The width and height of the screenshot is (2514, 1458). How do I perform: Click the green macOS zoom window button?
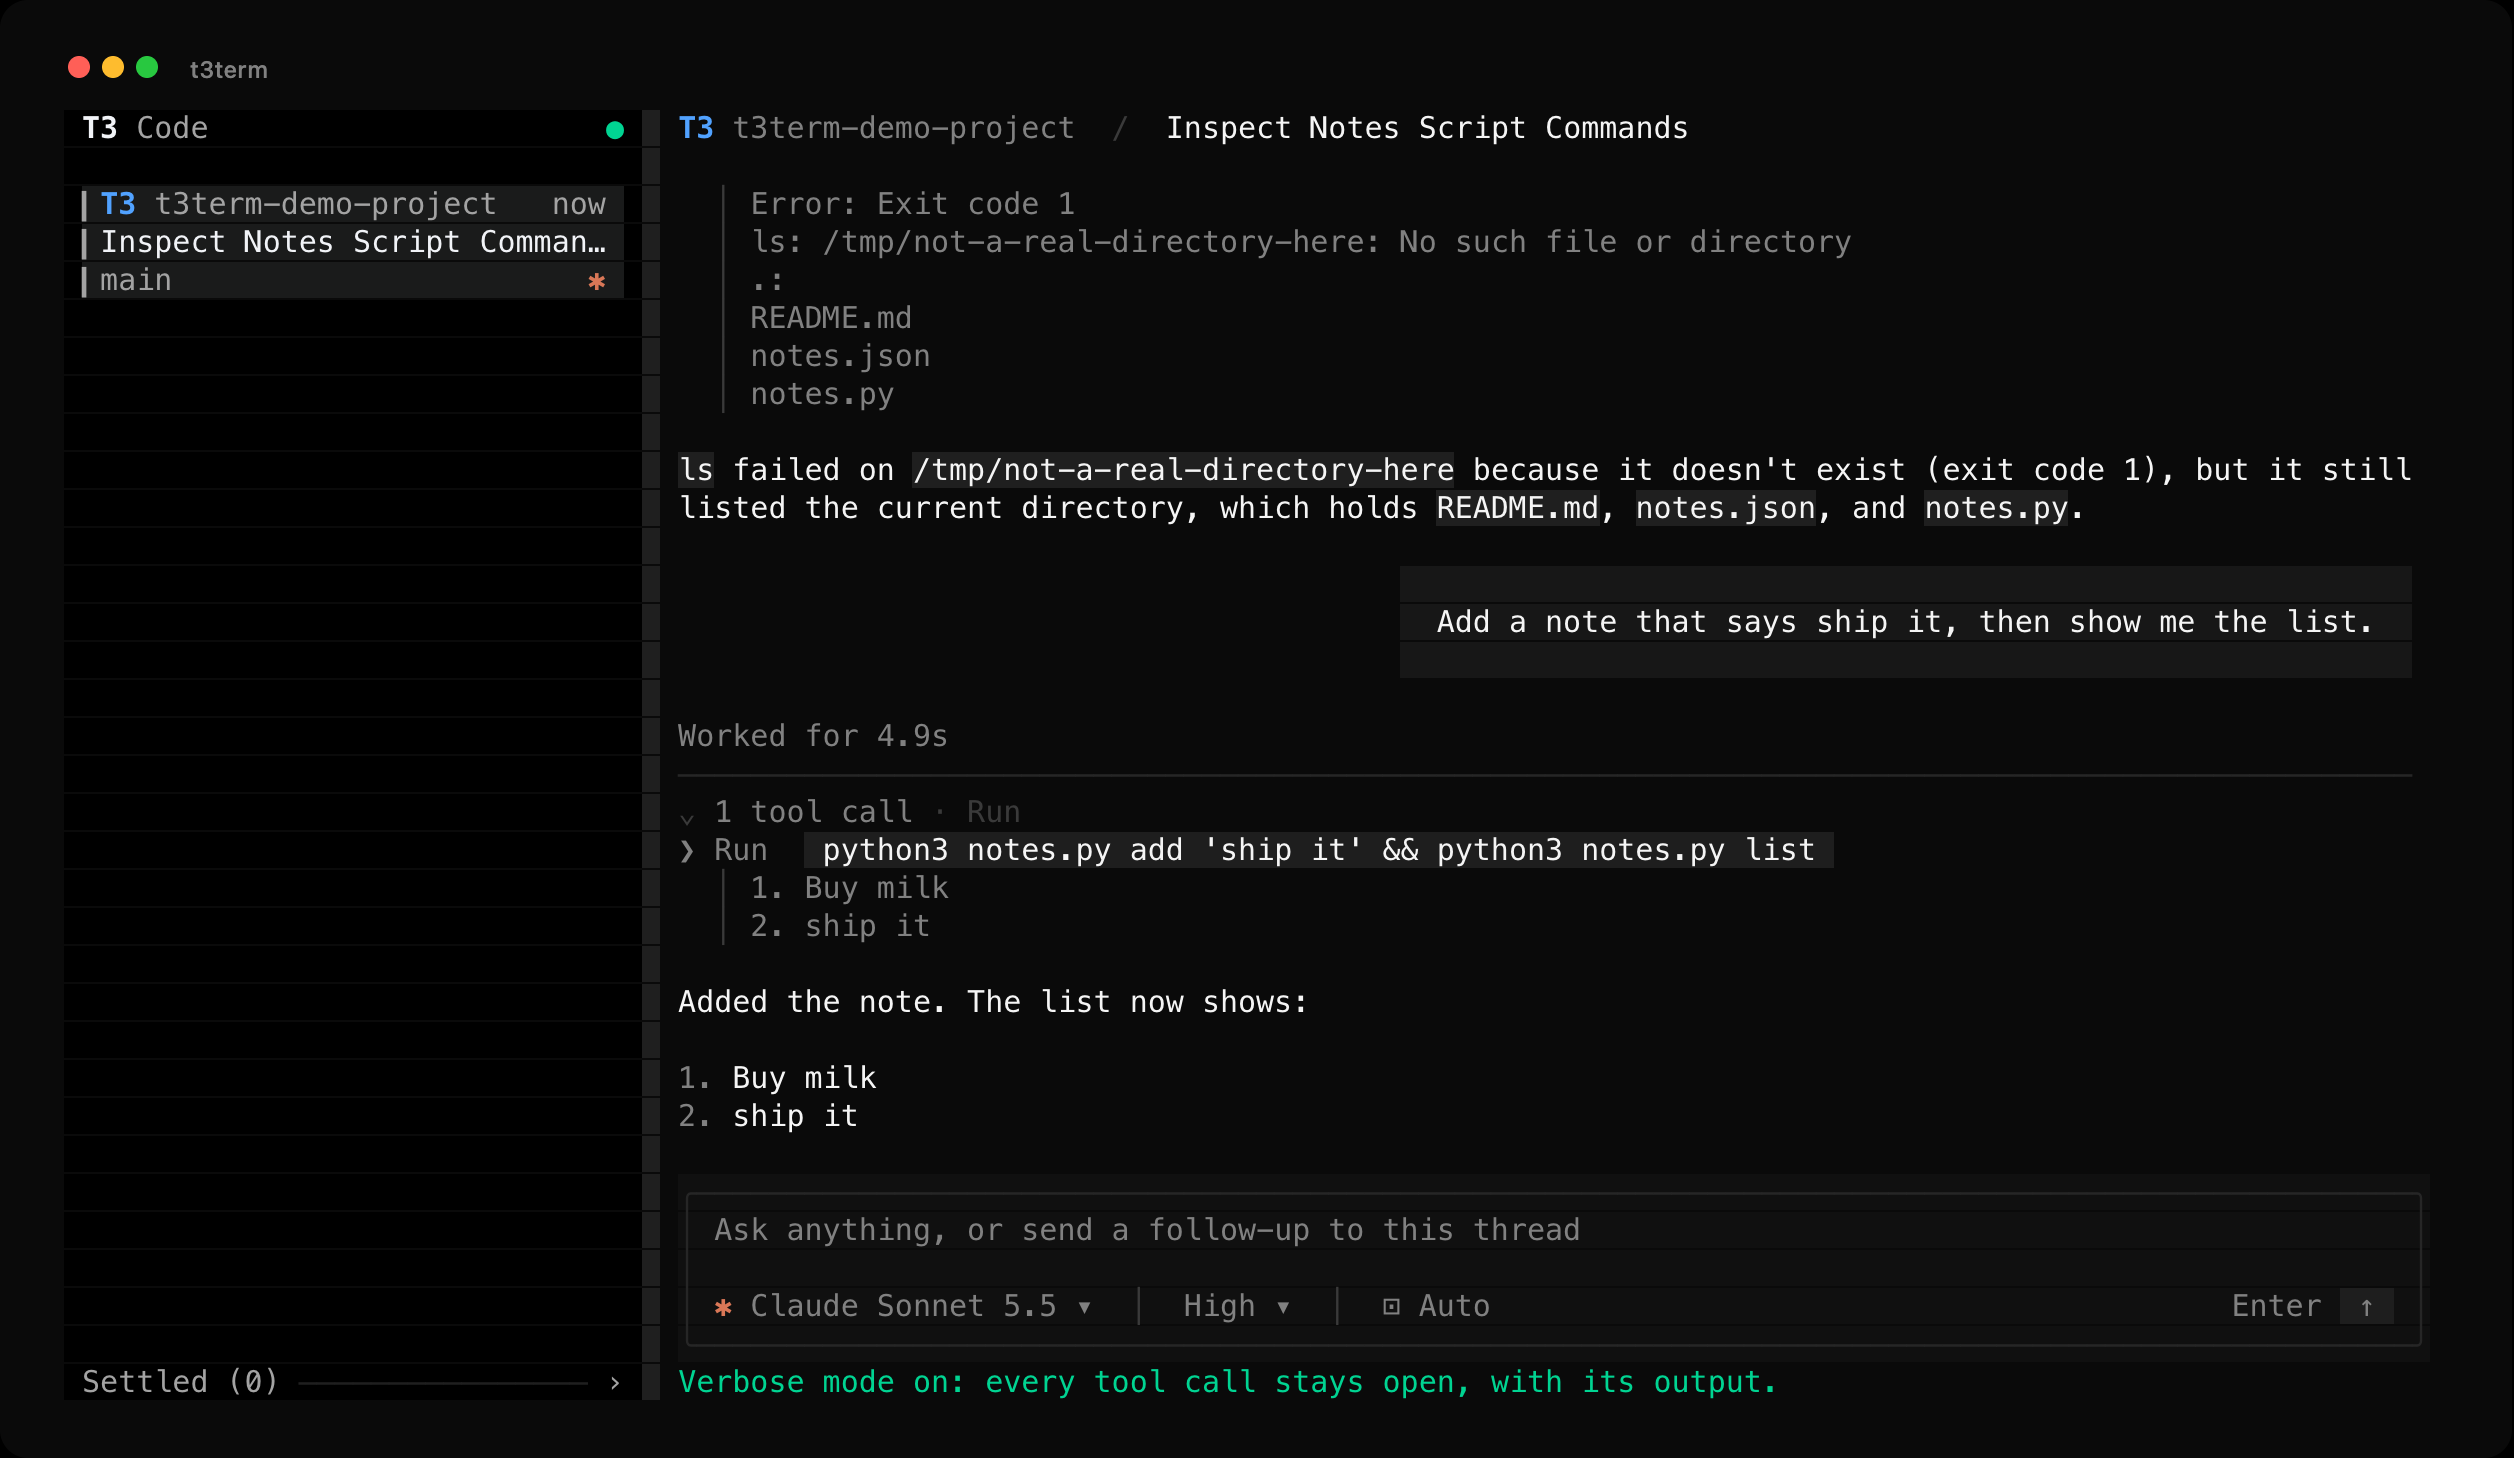pyautogui.click(x=147, y=67)
